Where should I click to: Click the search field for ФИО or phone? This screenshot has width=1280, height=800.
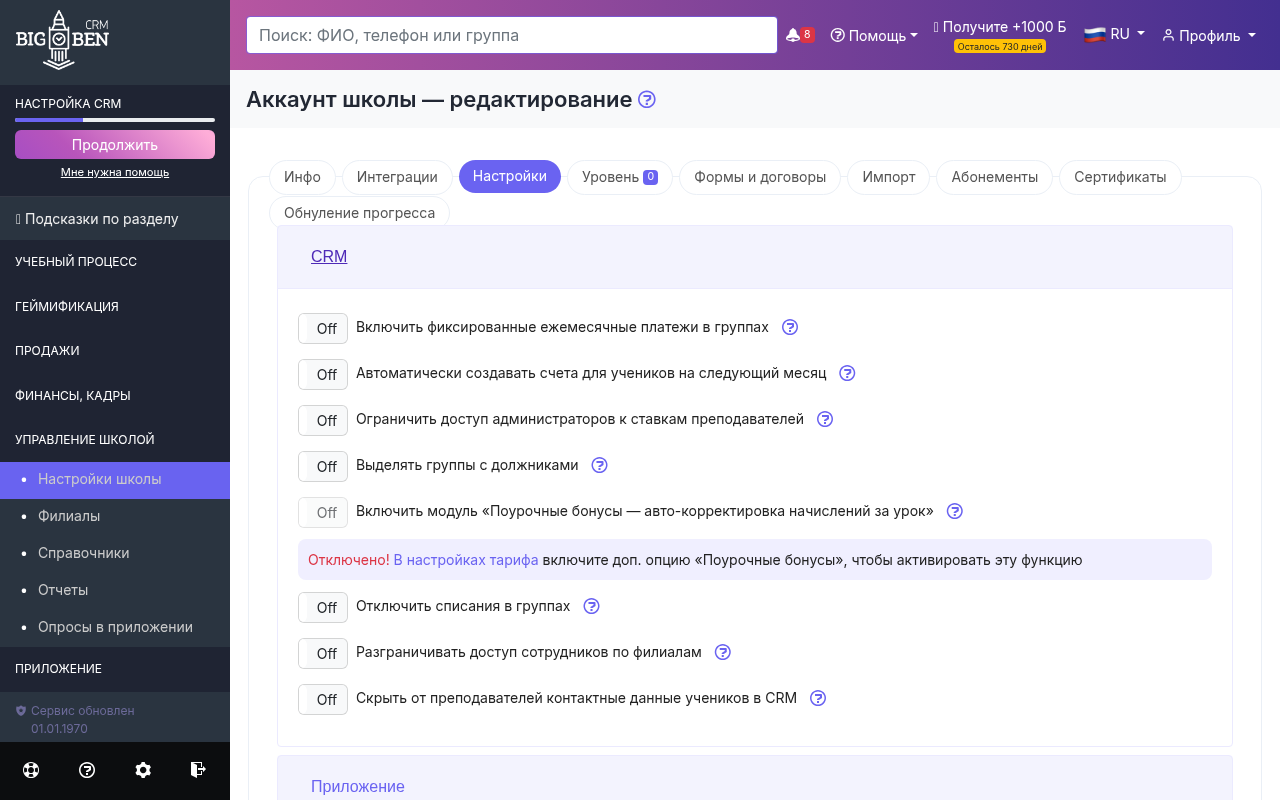coord(511,34)
